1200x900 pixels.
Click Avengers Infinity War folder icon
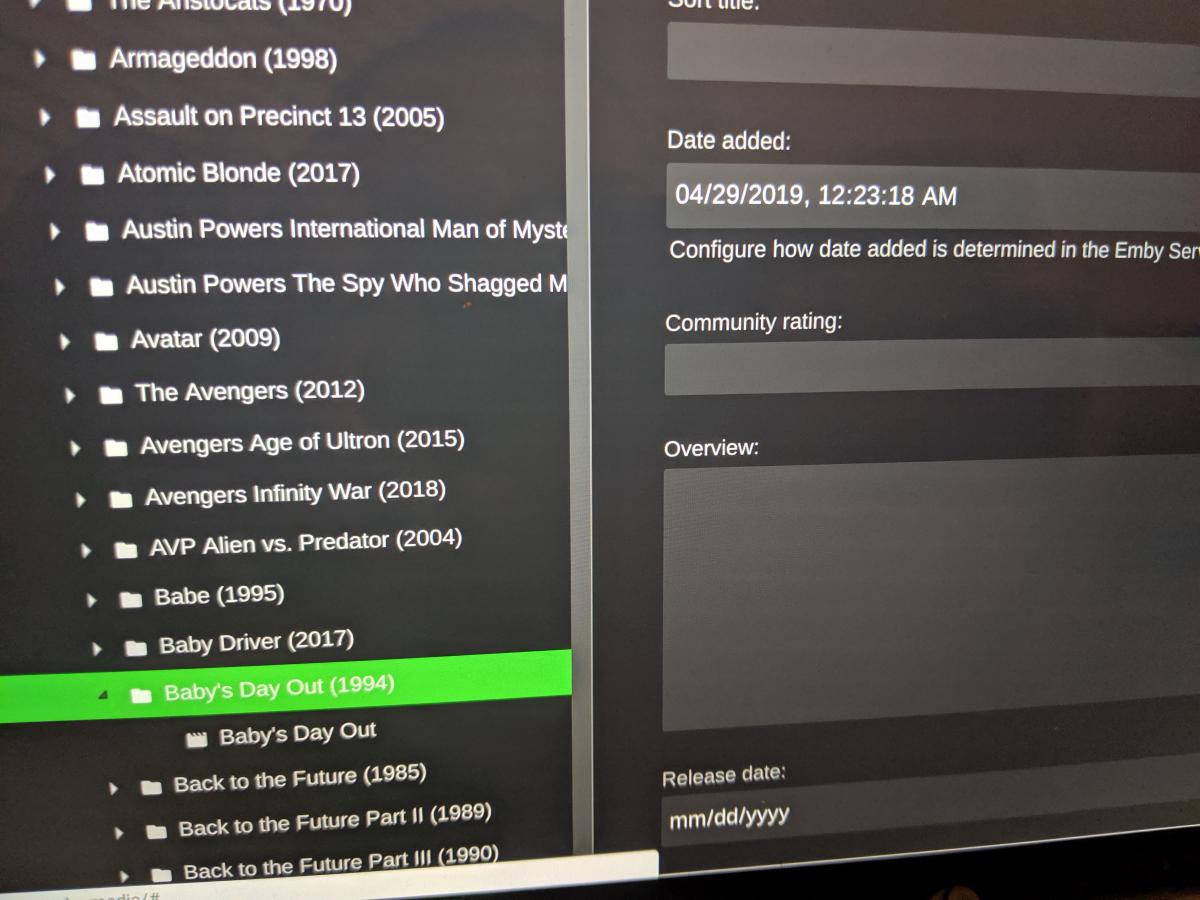[122, 498]
